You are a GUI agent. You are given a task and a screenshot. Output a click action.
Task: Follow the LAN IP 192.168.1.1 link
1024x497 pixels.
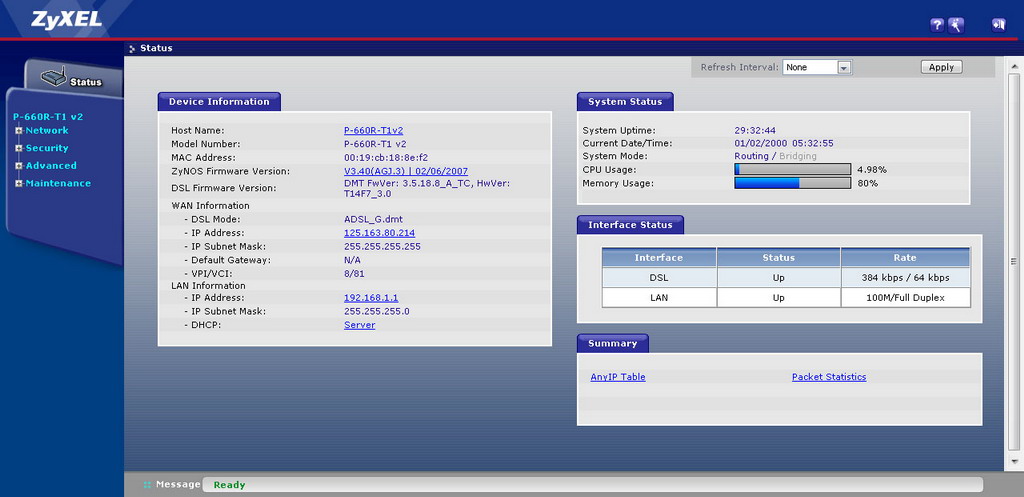pos(371,298)
